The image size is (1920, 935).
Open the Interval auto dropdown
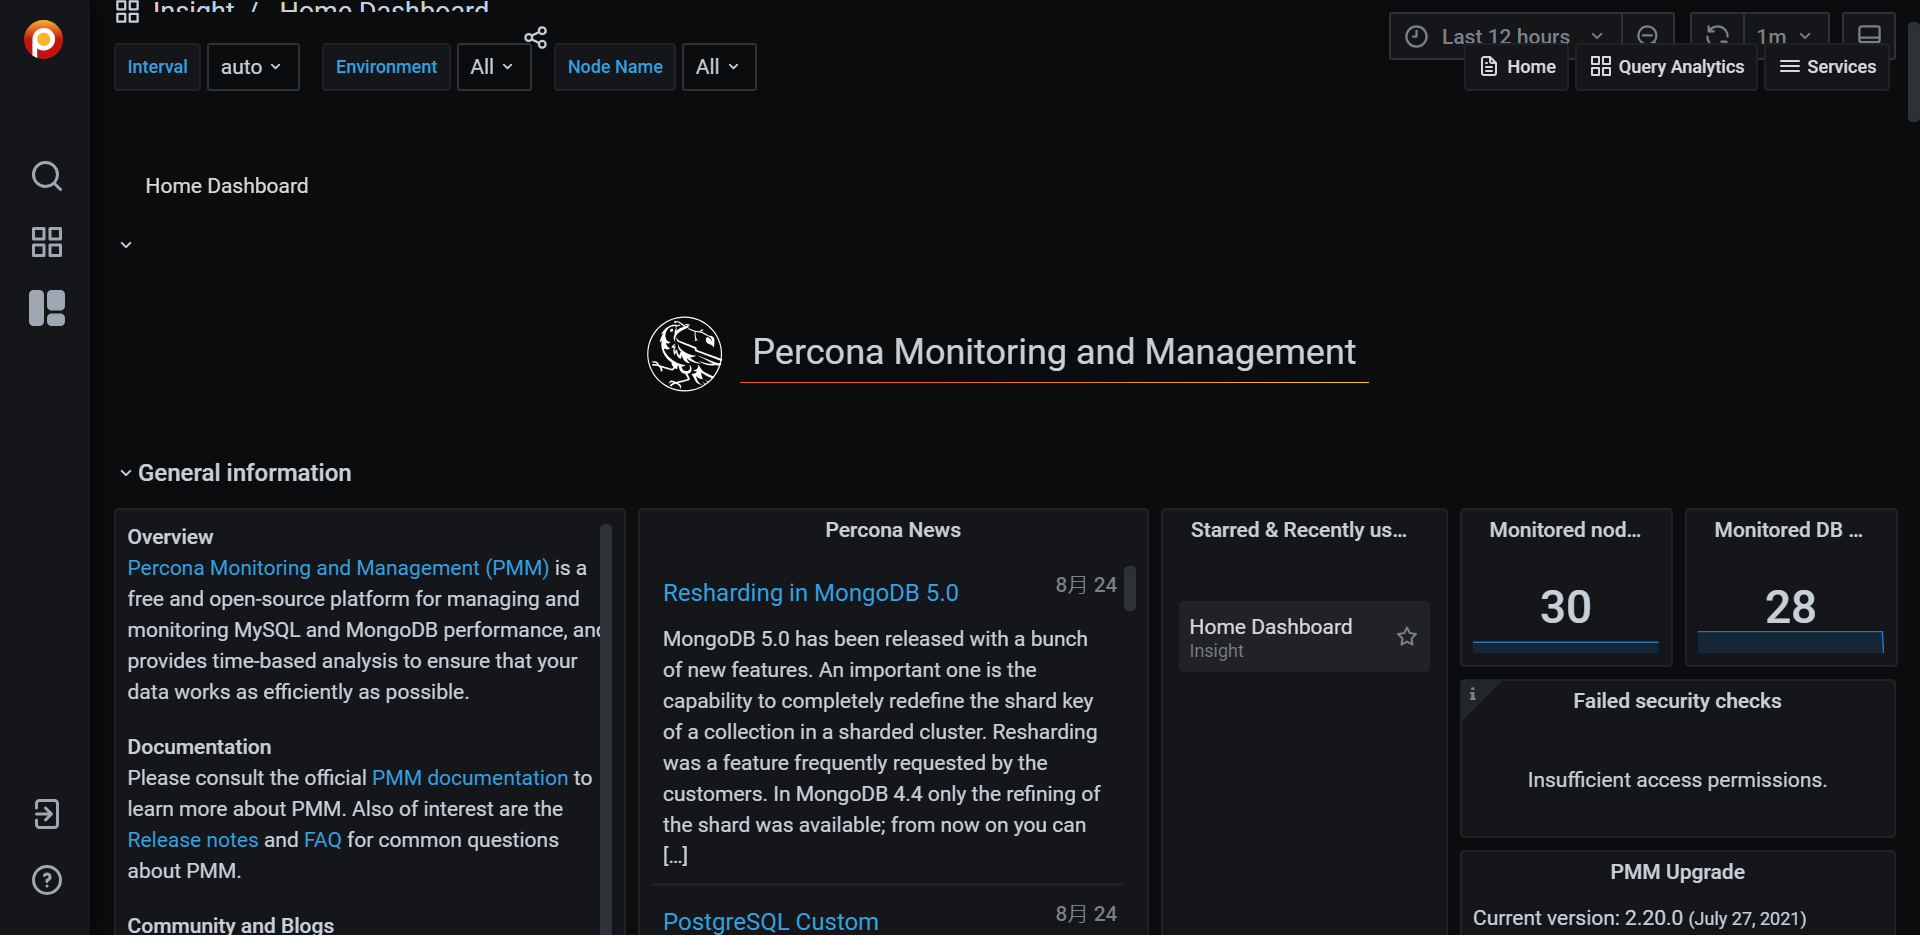(253, 67)
